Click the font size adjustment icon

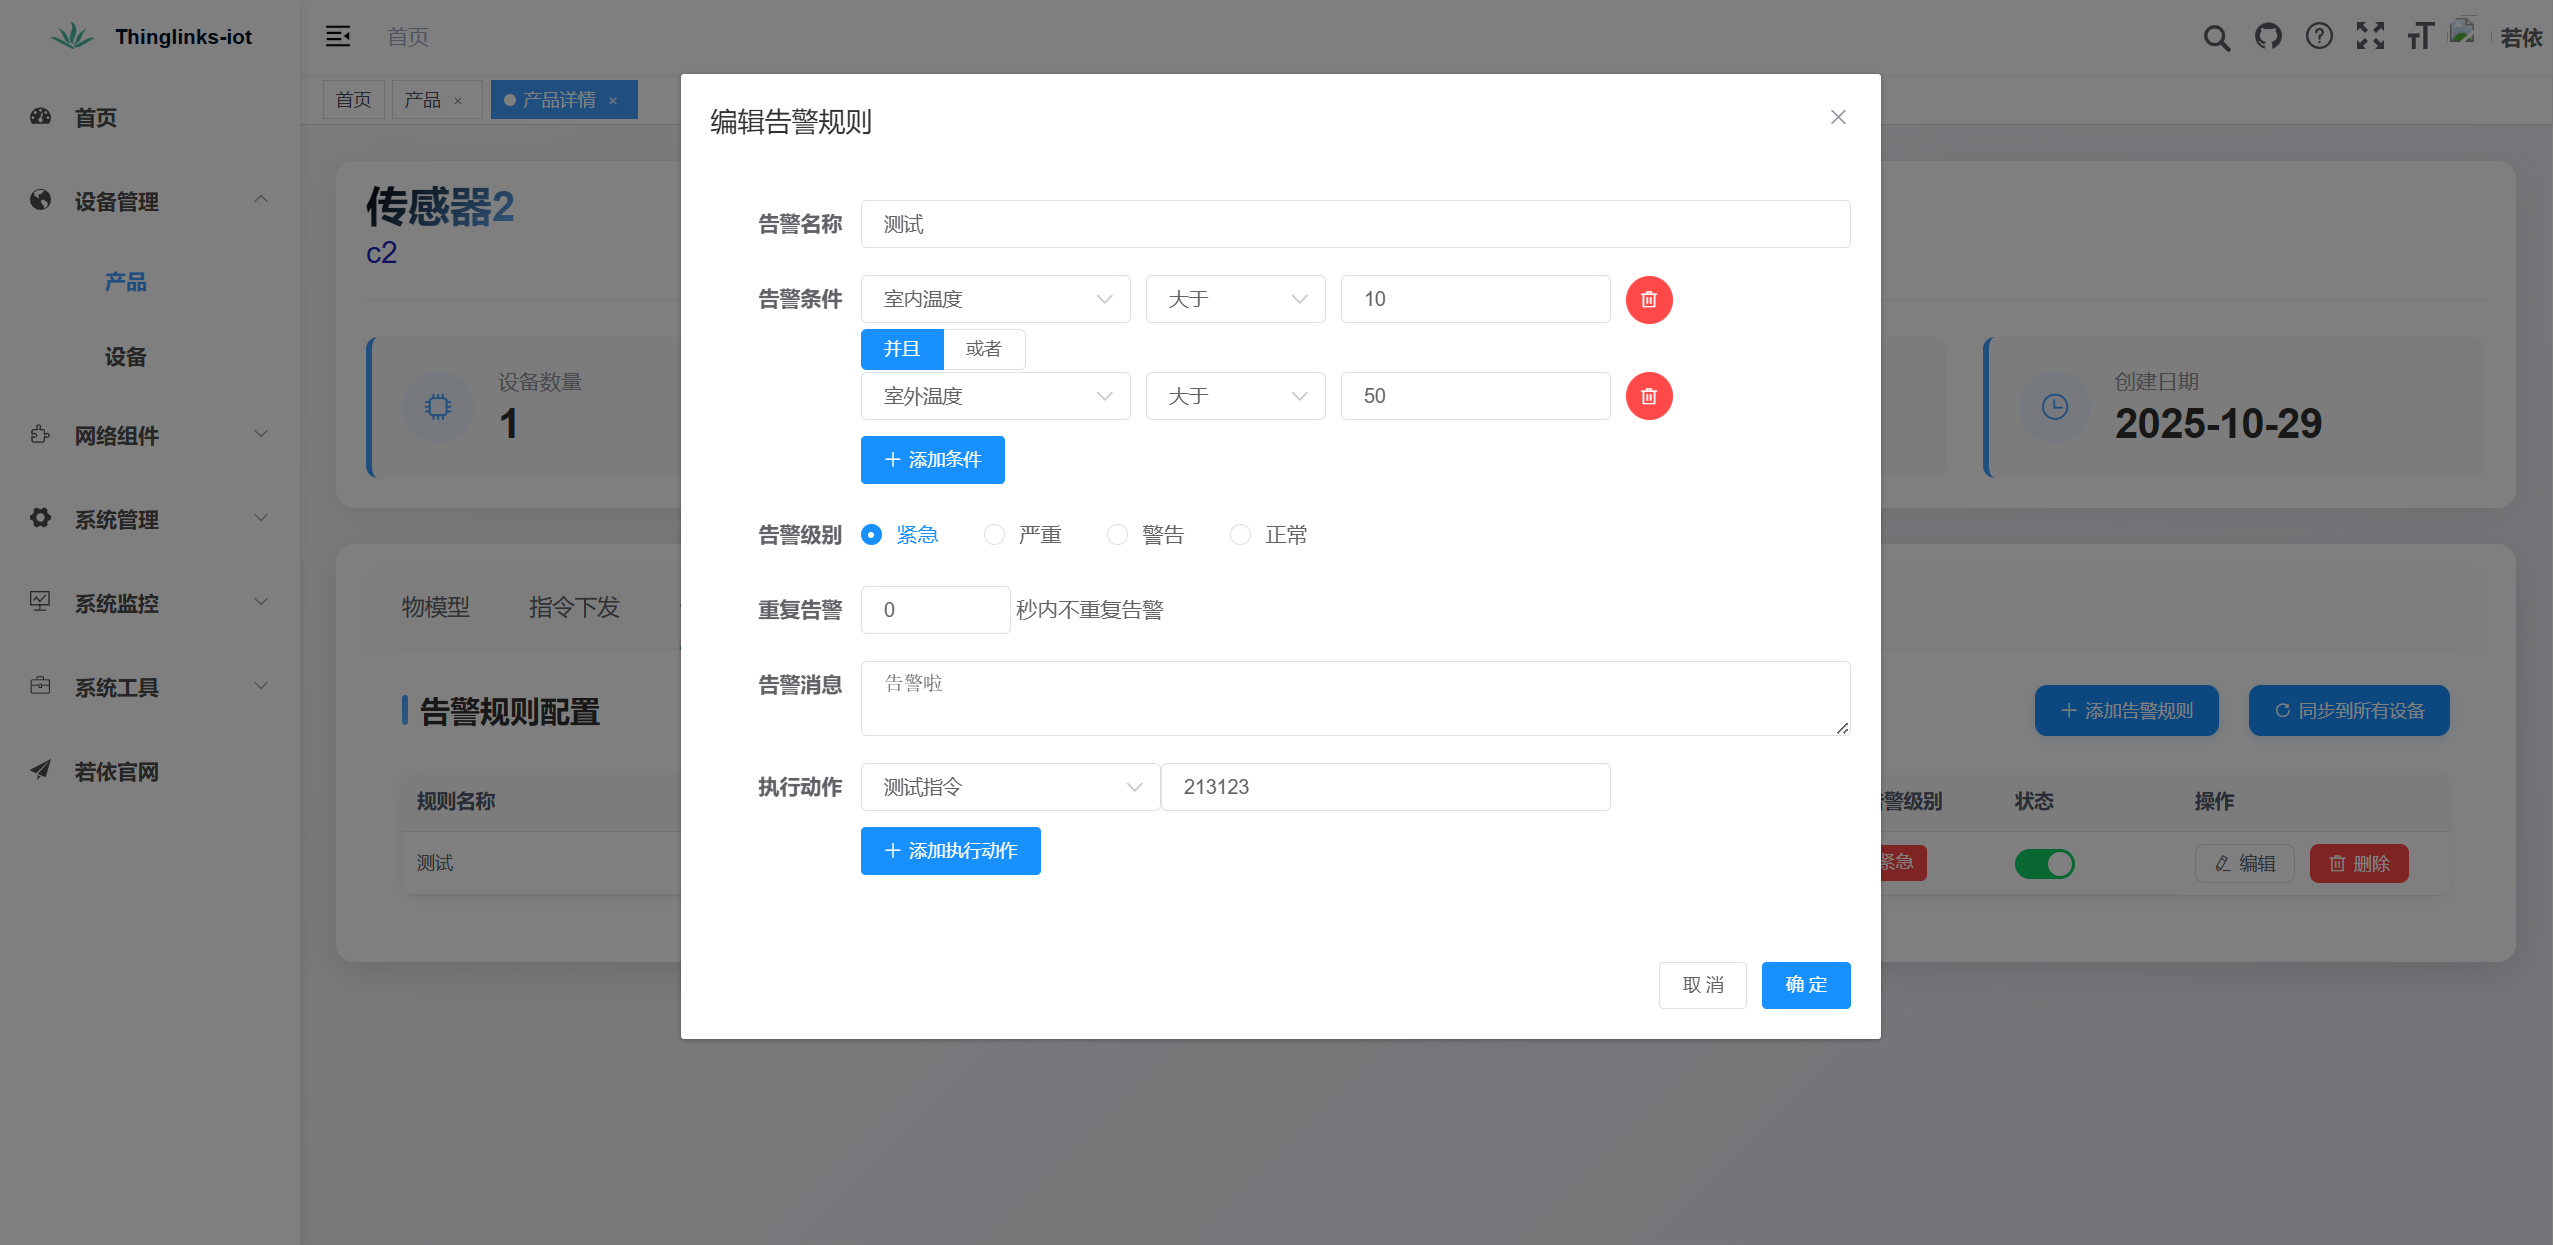point(2420,37)
